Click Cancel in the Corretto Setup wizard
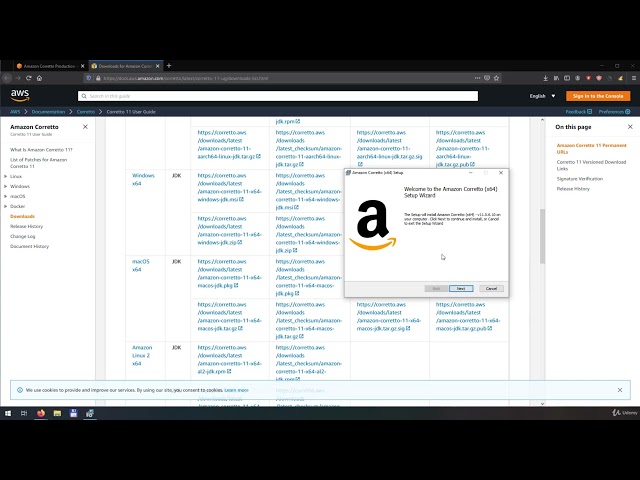The image size is (640, 480). coord(491,289)
